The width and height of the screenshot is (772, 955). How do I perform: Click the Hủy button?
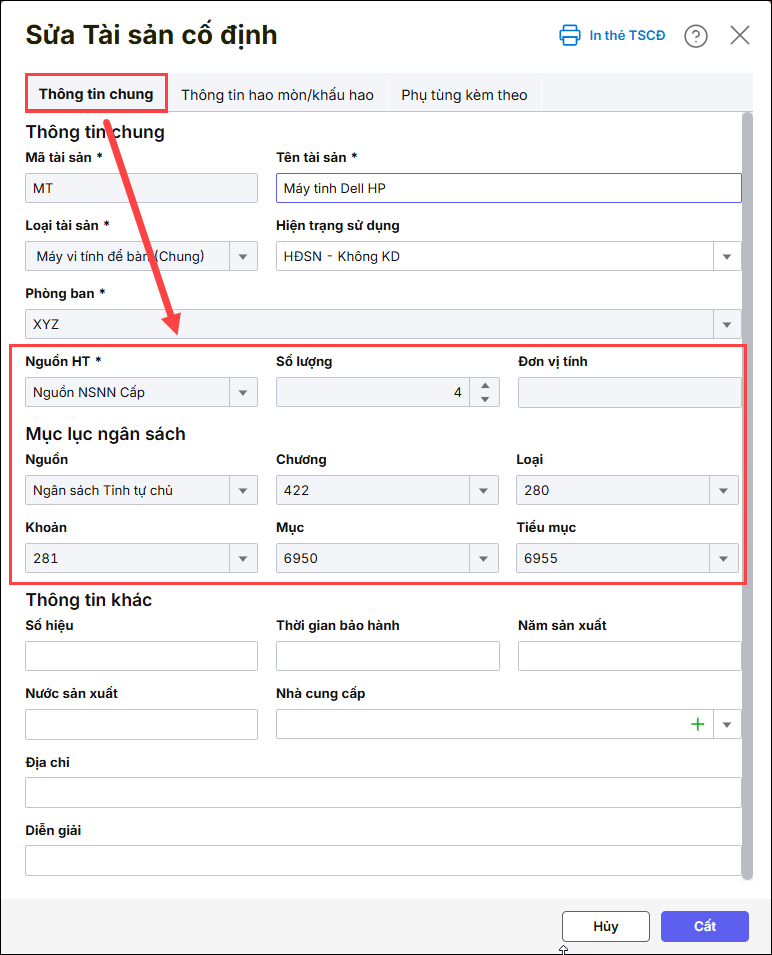(x=605, y=926)
